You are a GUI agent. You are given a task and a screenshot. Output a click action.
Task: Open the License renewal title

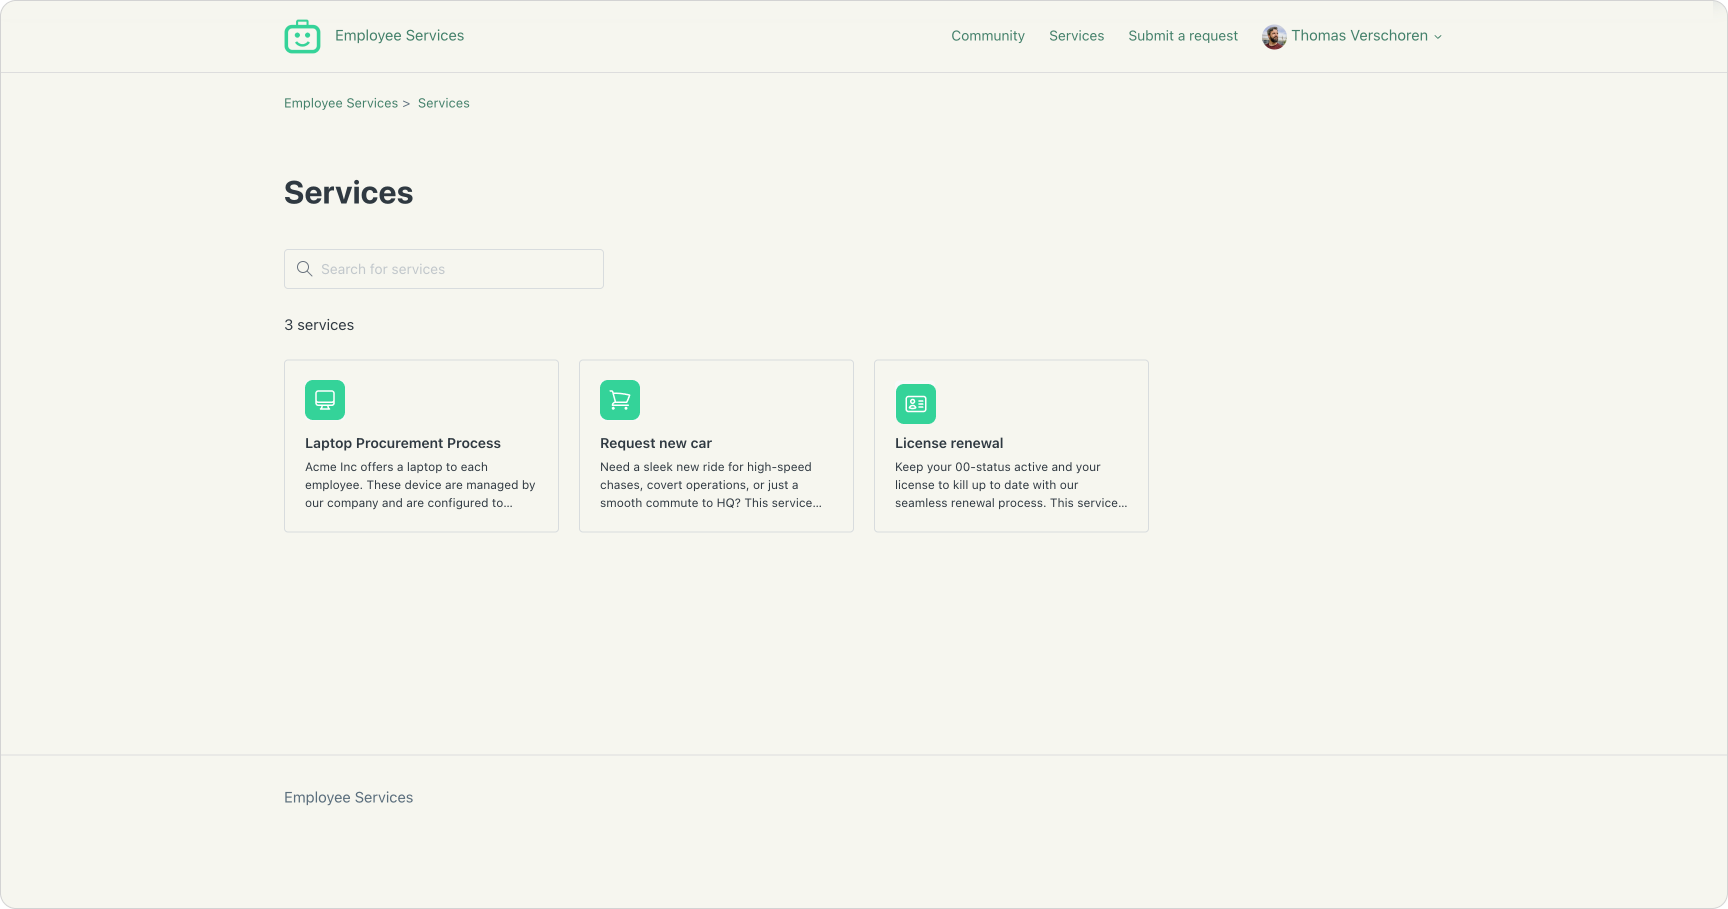(948, 443)
